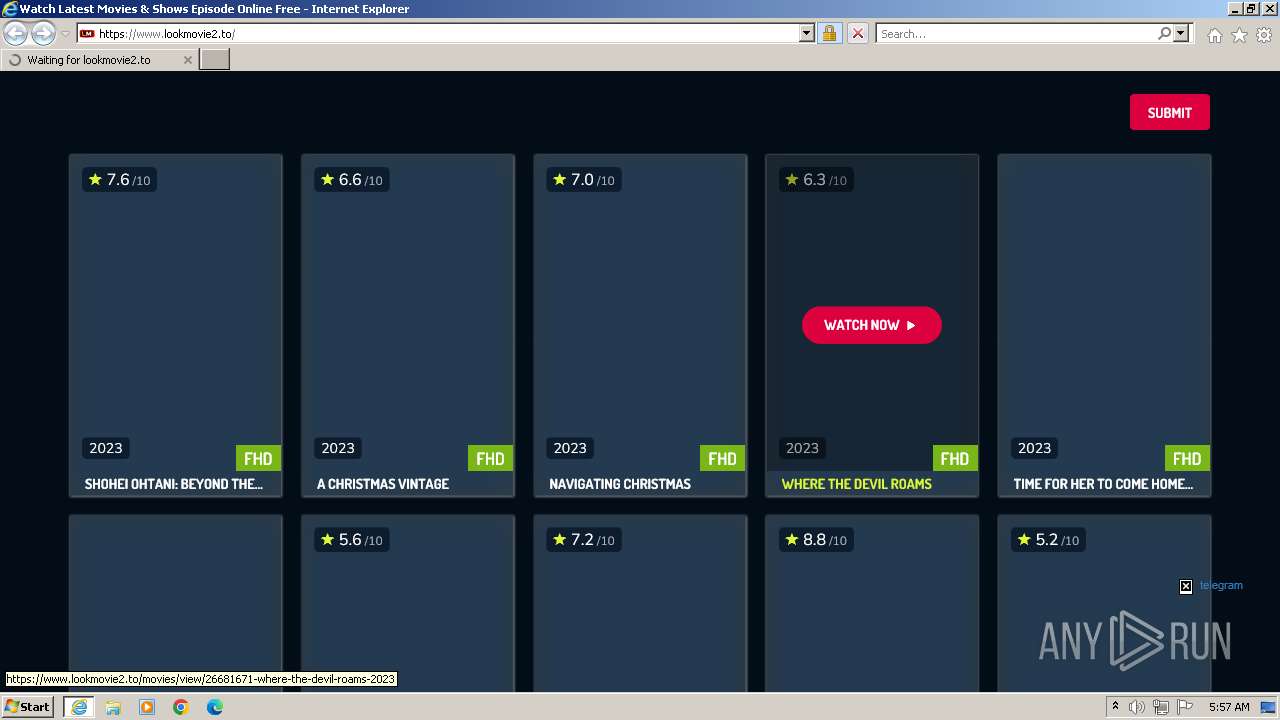Image resolution: width=1280 pixels, height=720 pixels.
Task: Open 'Time For Her To Come Home...' title
Action: 1103,484
